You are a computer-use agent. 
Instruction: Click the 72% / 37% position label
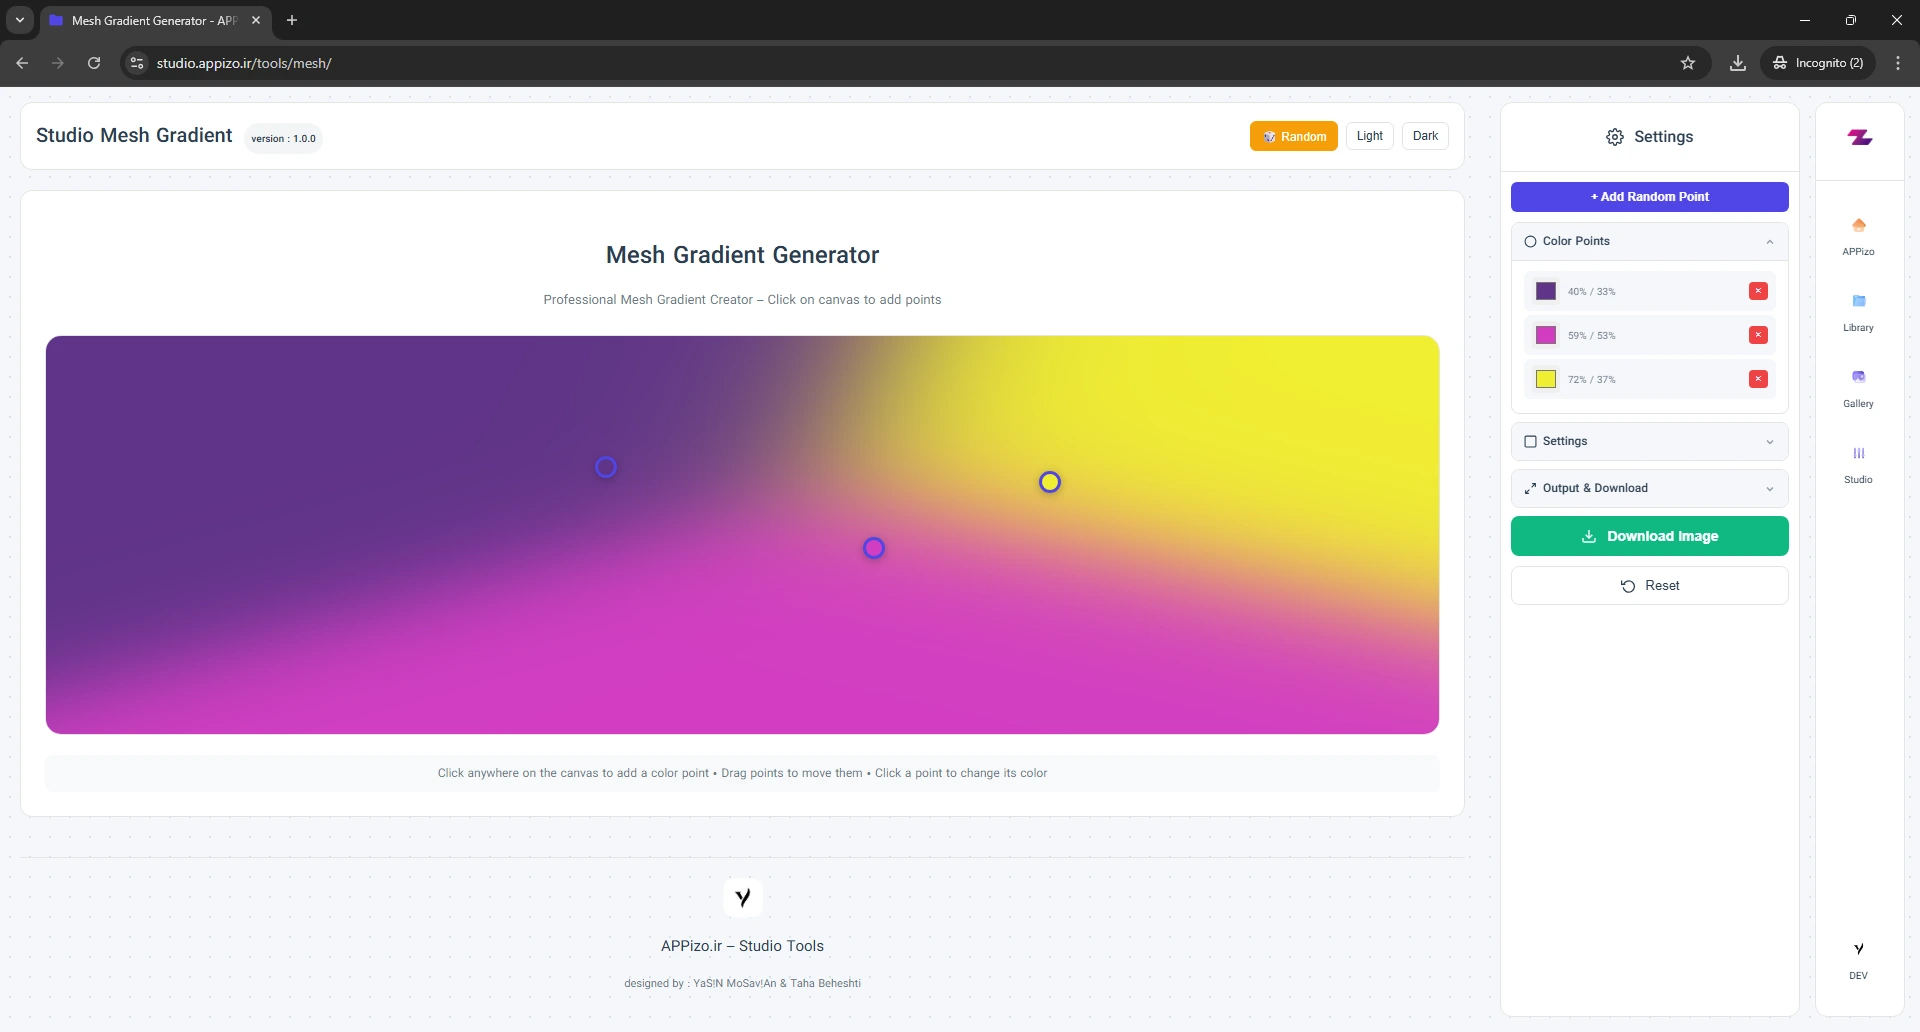click(x=1591, y=380)
